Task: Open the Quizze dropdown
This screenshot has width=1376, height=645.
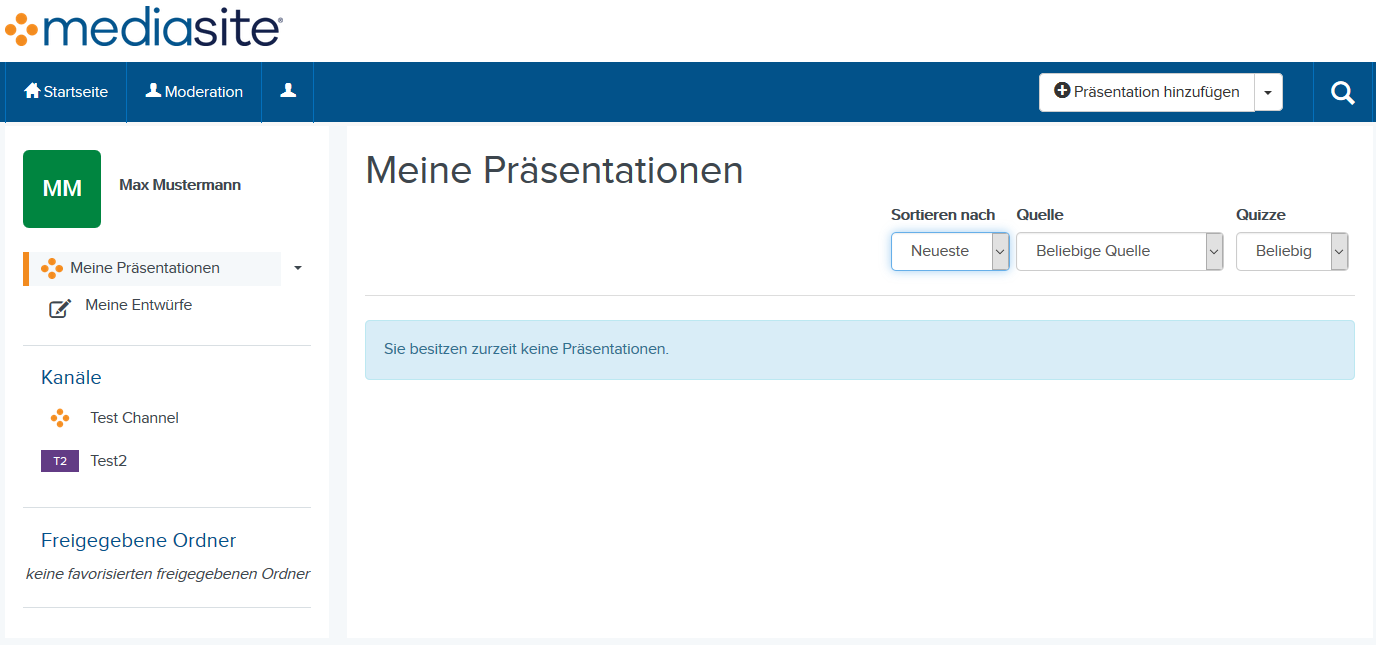Action: click(x=1291, y=251)
